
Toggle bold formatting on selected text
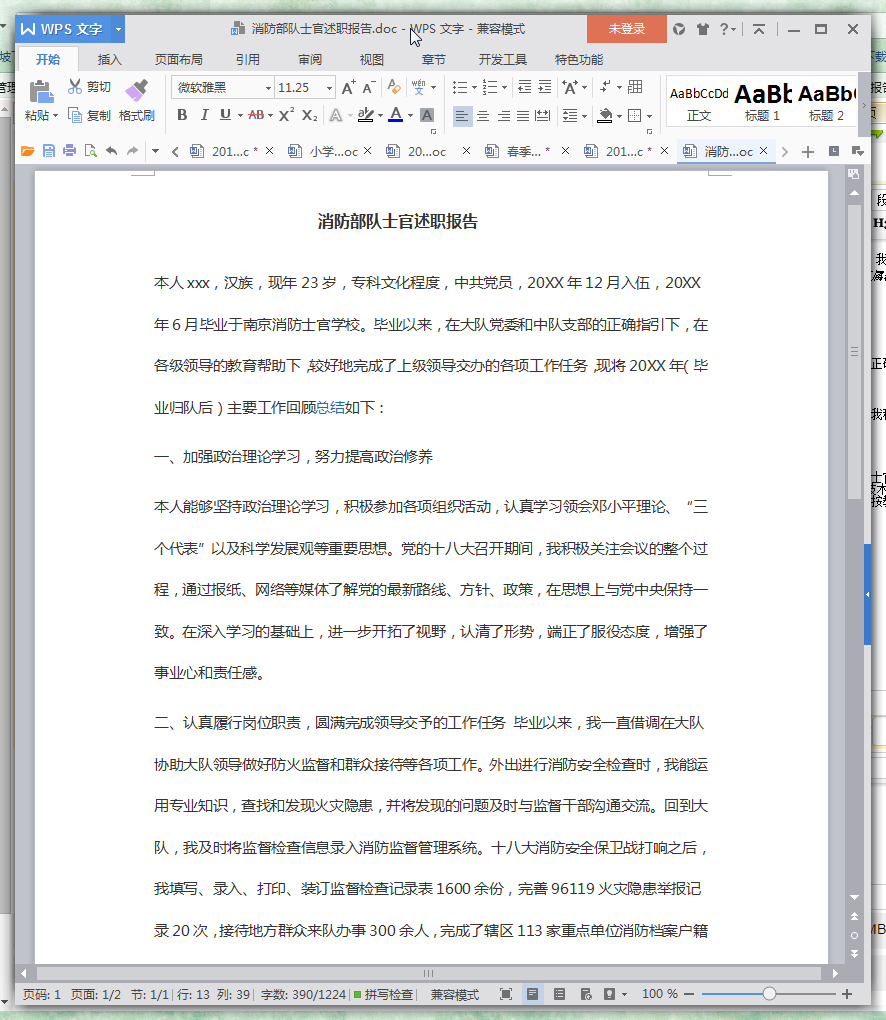click(180, 114)
